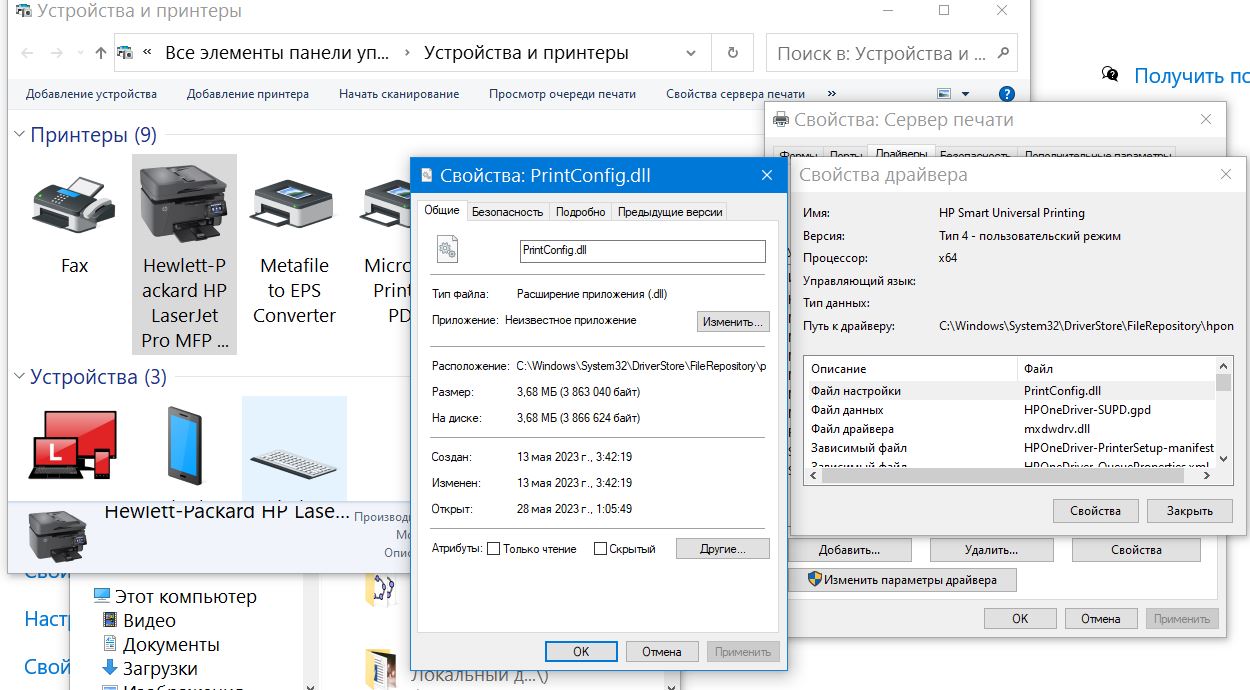Click the printer icon in Сервер печати title bar
This screenshot has width=1250, height=690.
pyautogui.click(x=781, y=120)
